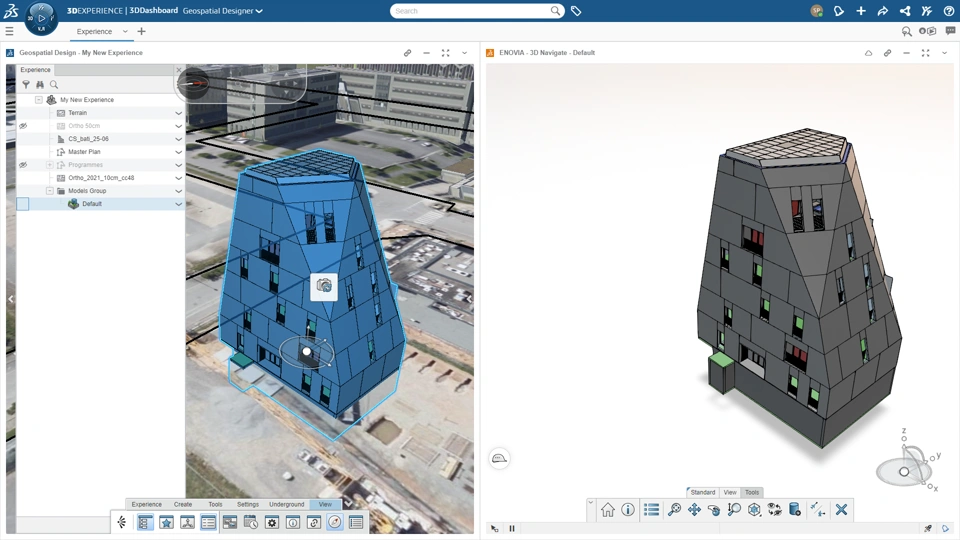Toggle the list panel icon in the View toolbar
Screen dimensions: 960x540
[x=208, y=522]
